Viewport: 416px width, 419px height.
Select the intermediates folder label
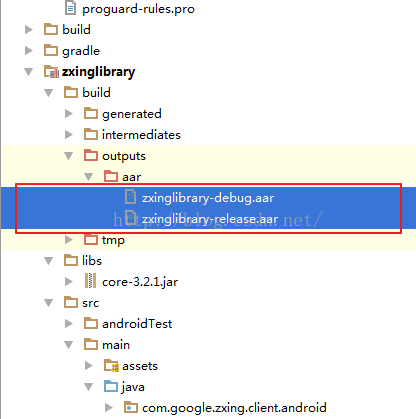click(141, 135)
